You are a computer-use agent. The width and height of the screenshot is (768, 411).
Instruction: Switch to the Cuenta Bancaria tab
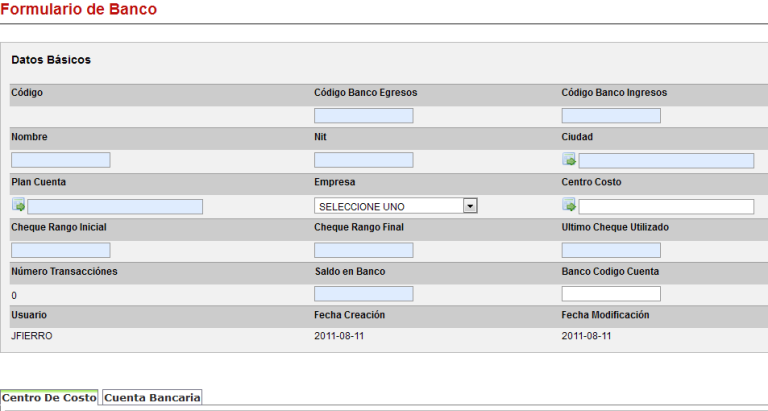(x=153, y=398)
